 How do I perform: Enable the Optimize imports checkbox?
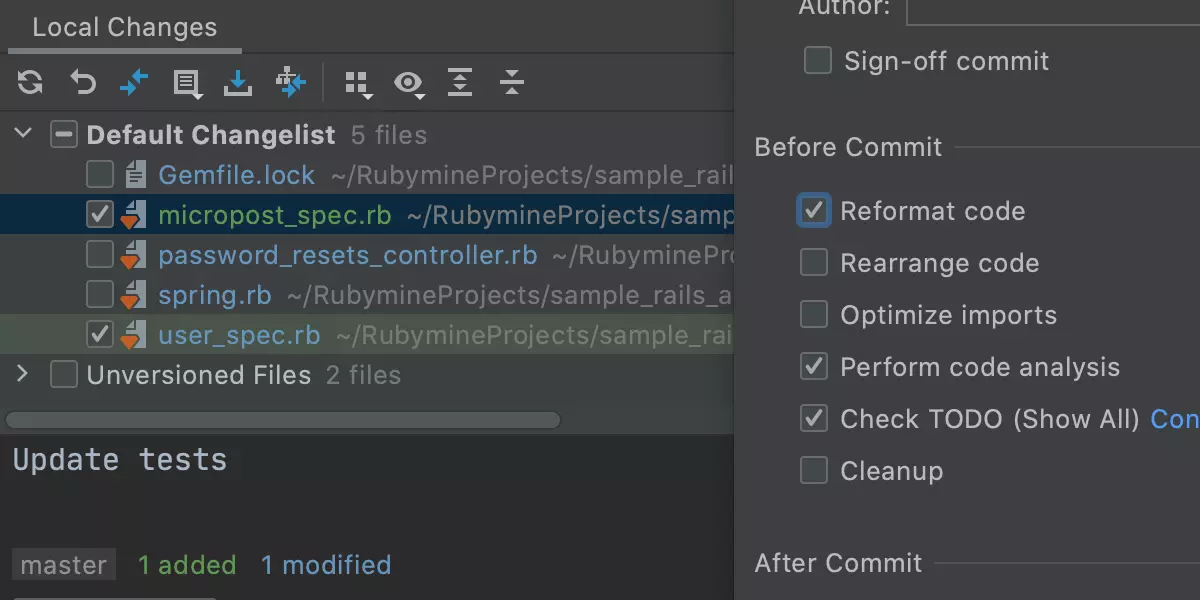pyautogui.click(x=814, y=315)
